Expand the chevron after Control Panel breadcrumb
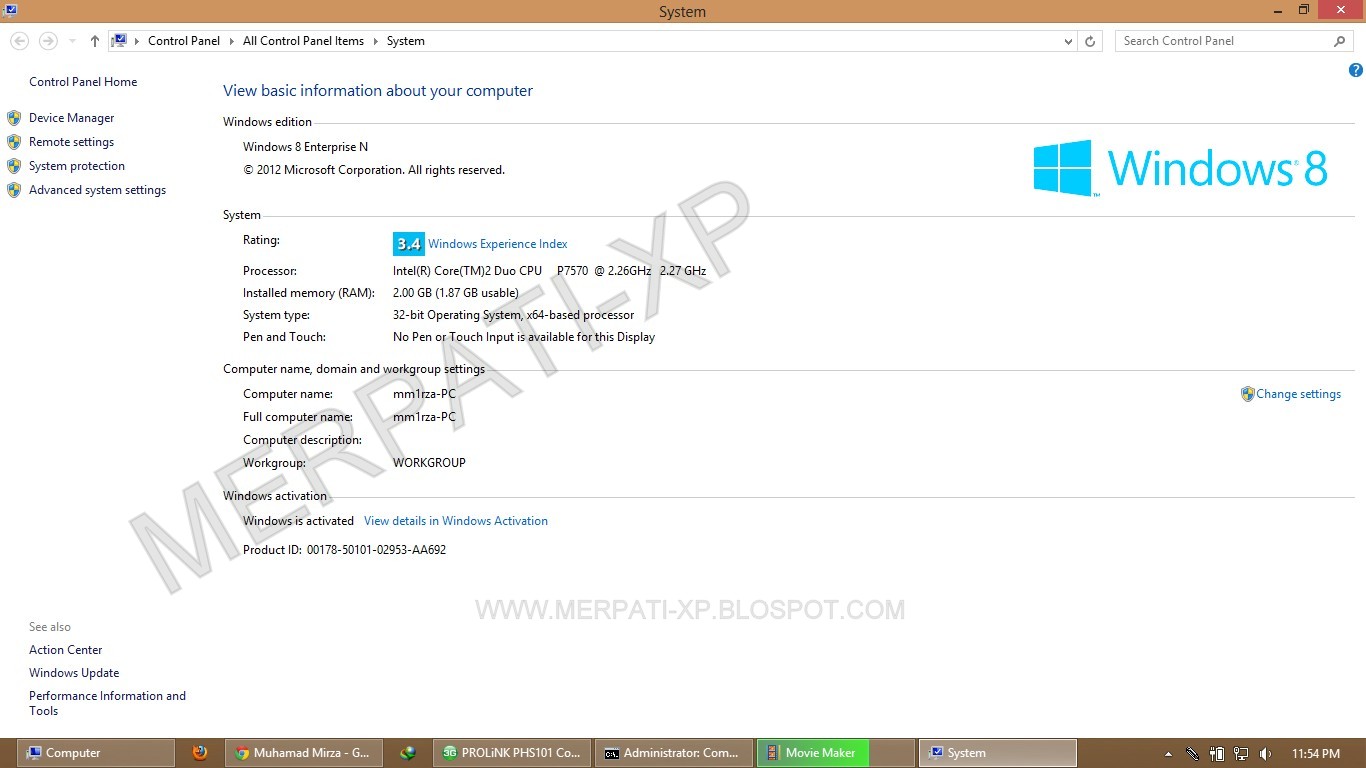Image resolution: width=1366 pixels, height=768 pixels. coord(232,41)
